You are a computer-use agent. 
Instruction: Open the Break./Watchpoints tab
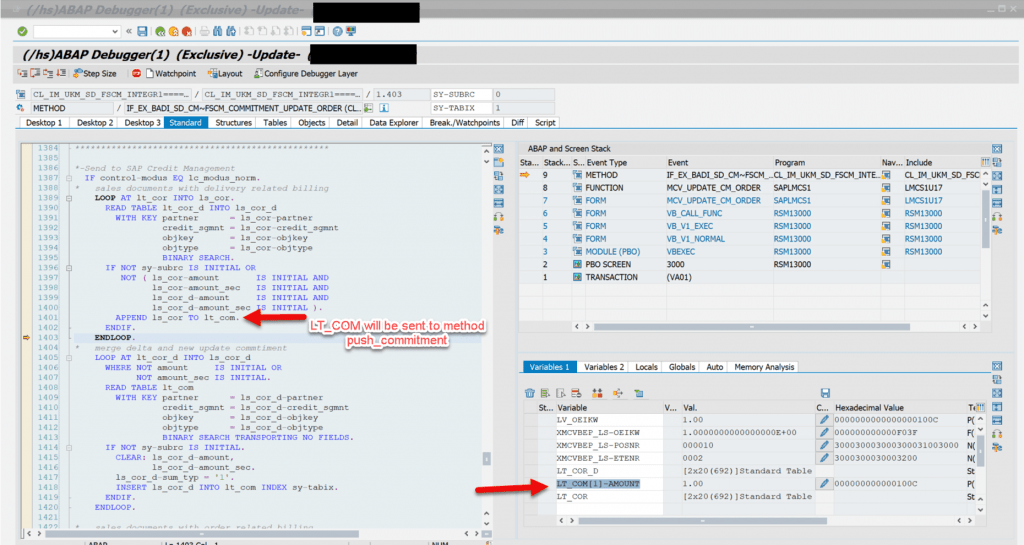pyautogui.click(x=464, y=123)
